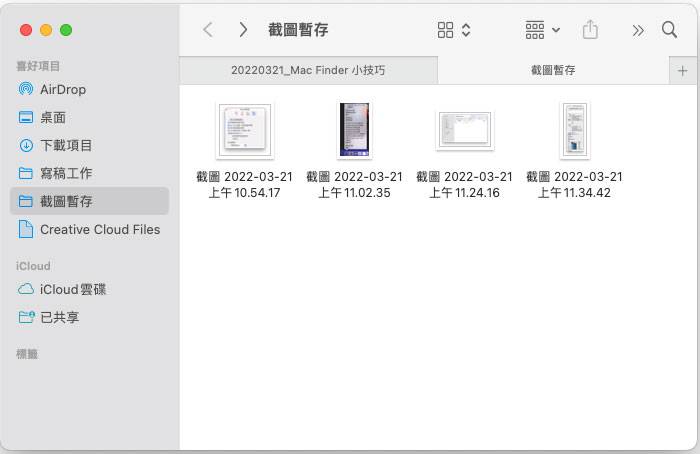
Task: Add a new tab with plus button
Action: tap(683, 70)
